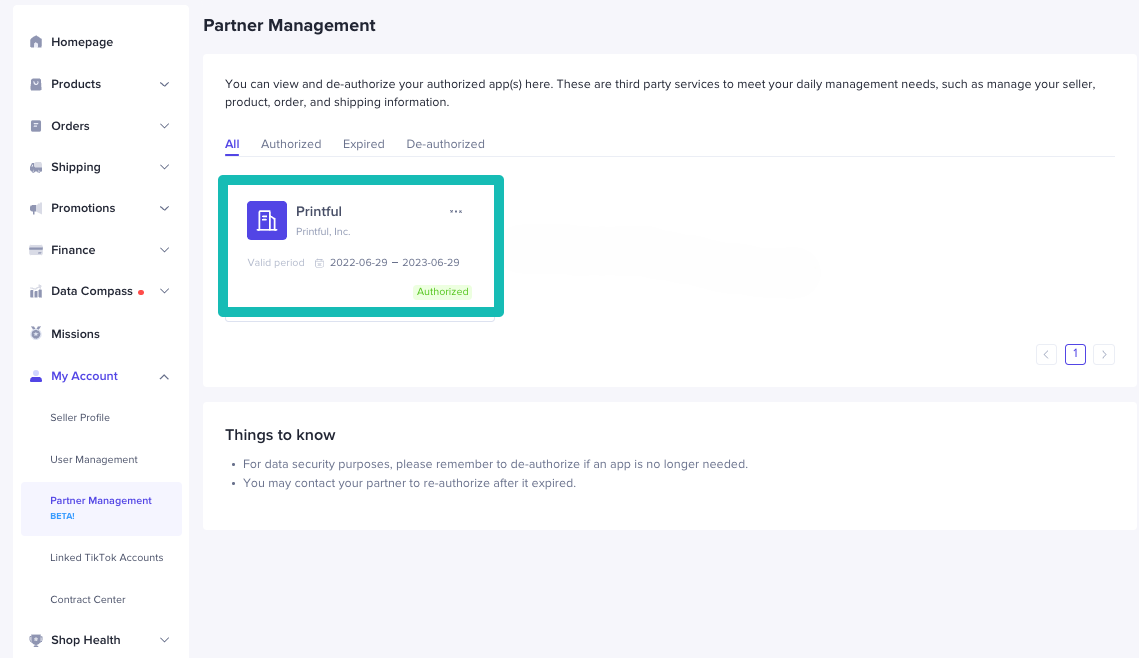Select the Shipping icon in sidebar

tap(35, 167)
